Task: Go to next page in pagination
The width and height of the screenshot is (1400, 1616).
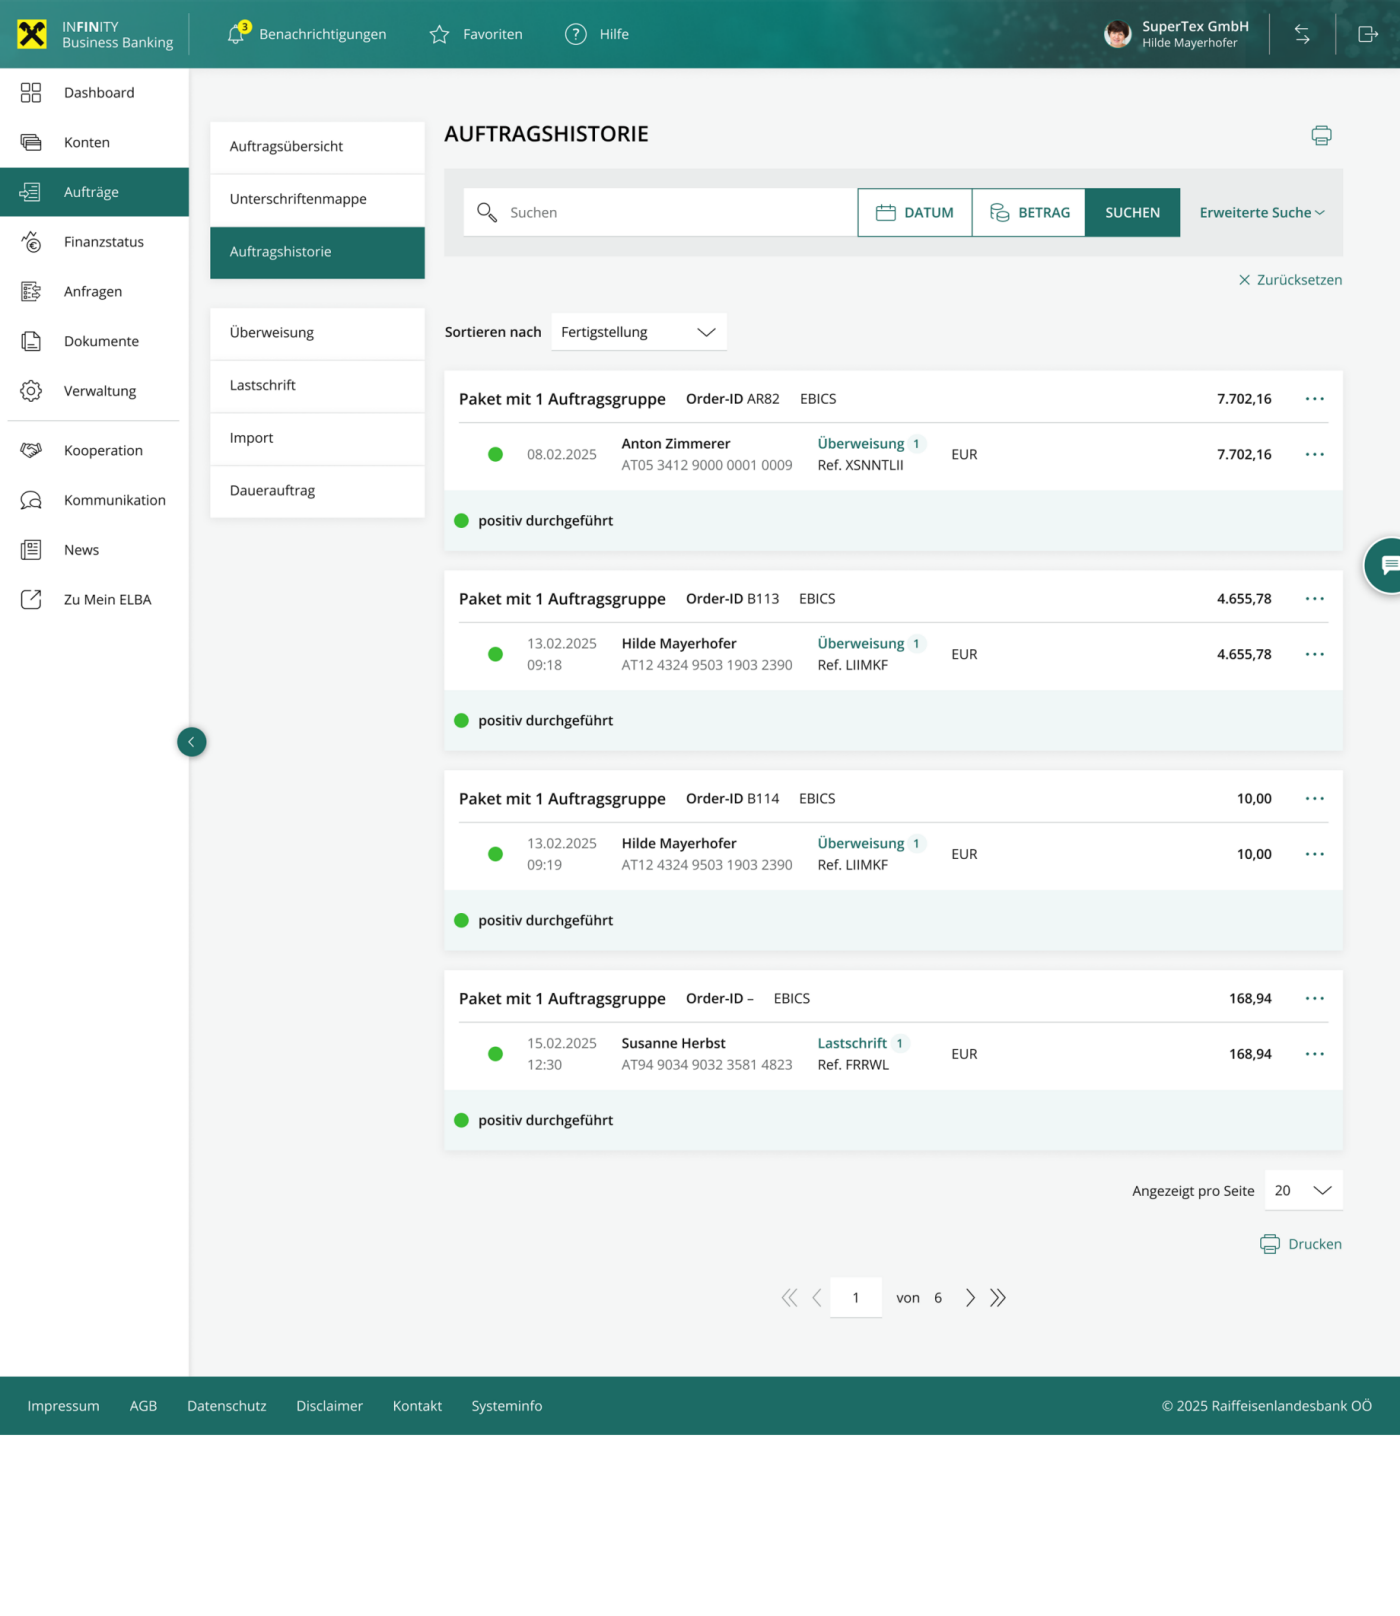Action: coord(970,1298)
